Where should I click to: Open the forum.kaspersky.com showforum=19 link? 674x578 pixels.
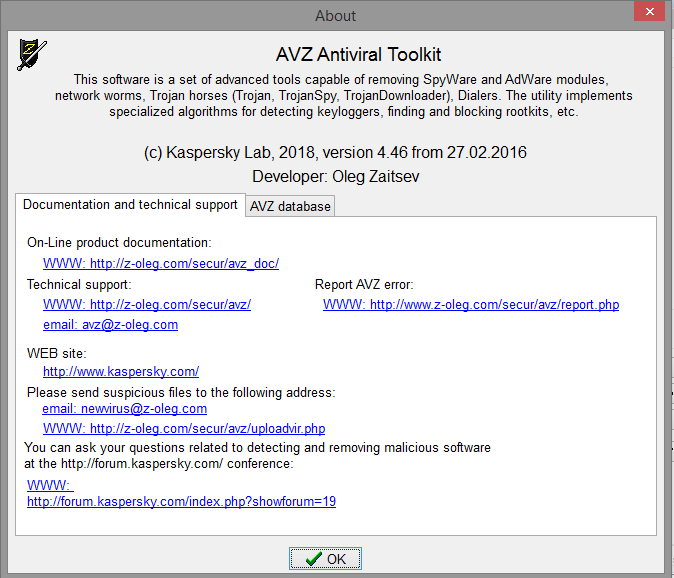(181, 502)
